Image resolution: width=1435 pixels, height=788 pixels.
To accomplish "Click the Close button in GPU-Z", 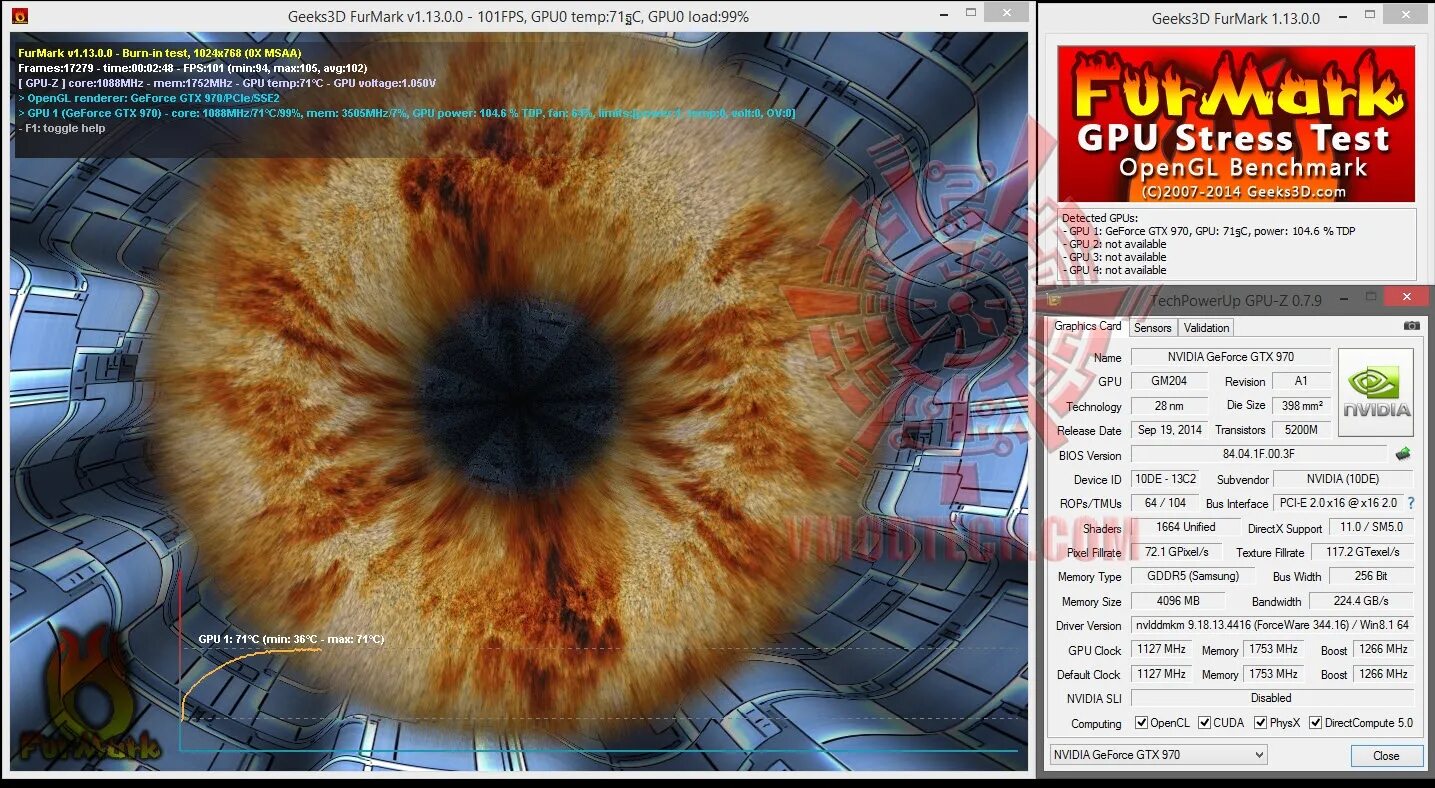I will [x=1386, y=756].
